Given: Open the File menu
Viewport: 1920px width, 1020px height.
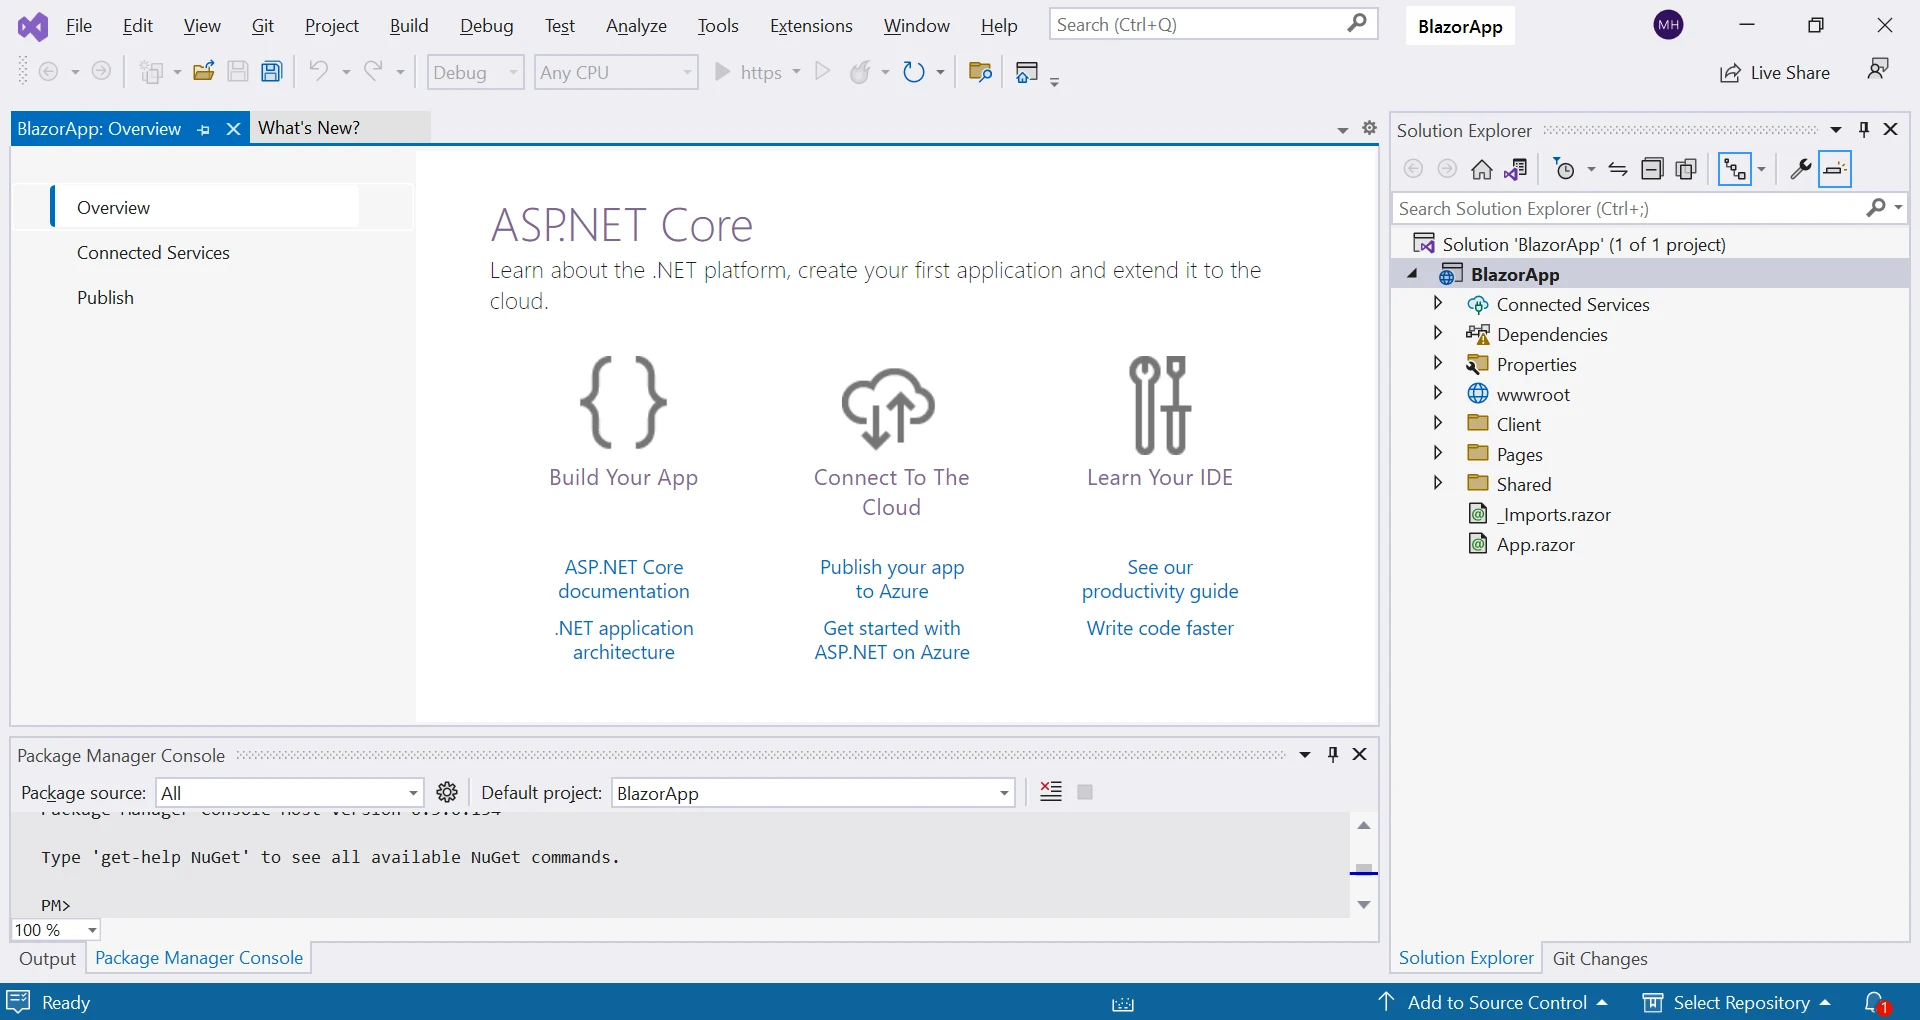Looking at the screenshot, I should click(x=79, y=26).
